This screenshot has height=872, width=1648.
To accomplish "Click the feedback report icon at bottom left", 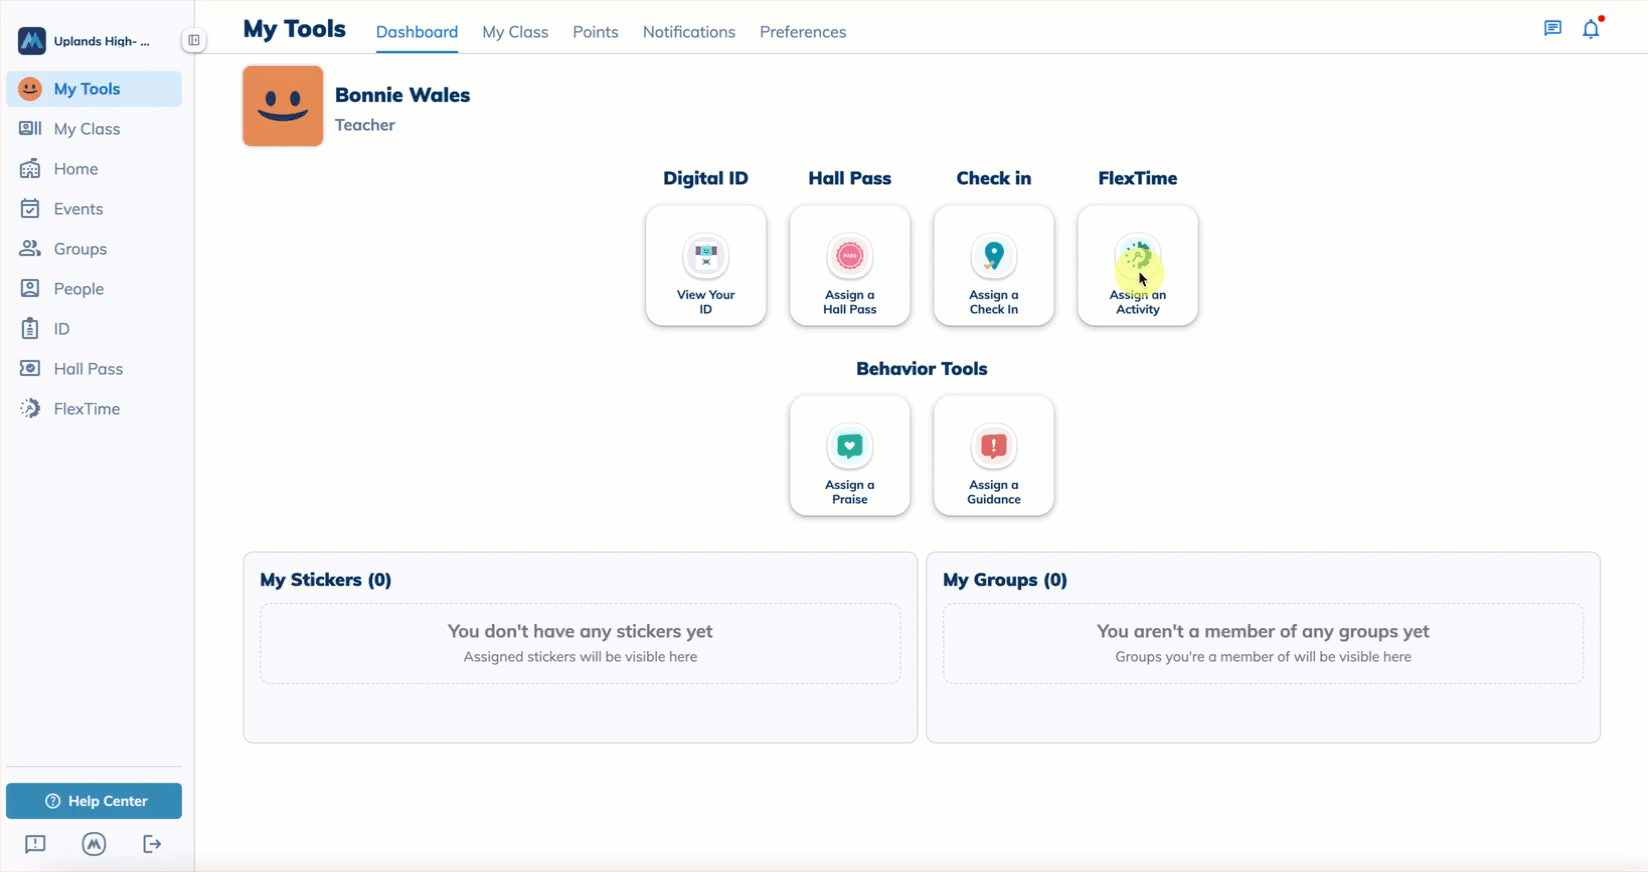I will point(35,844).
